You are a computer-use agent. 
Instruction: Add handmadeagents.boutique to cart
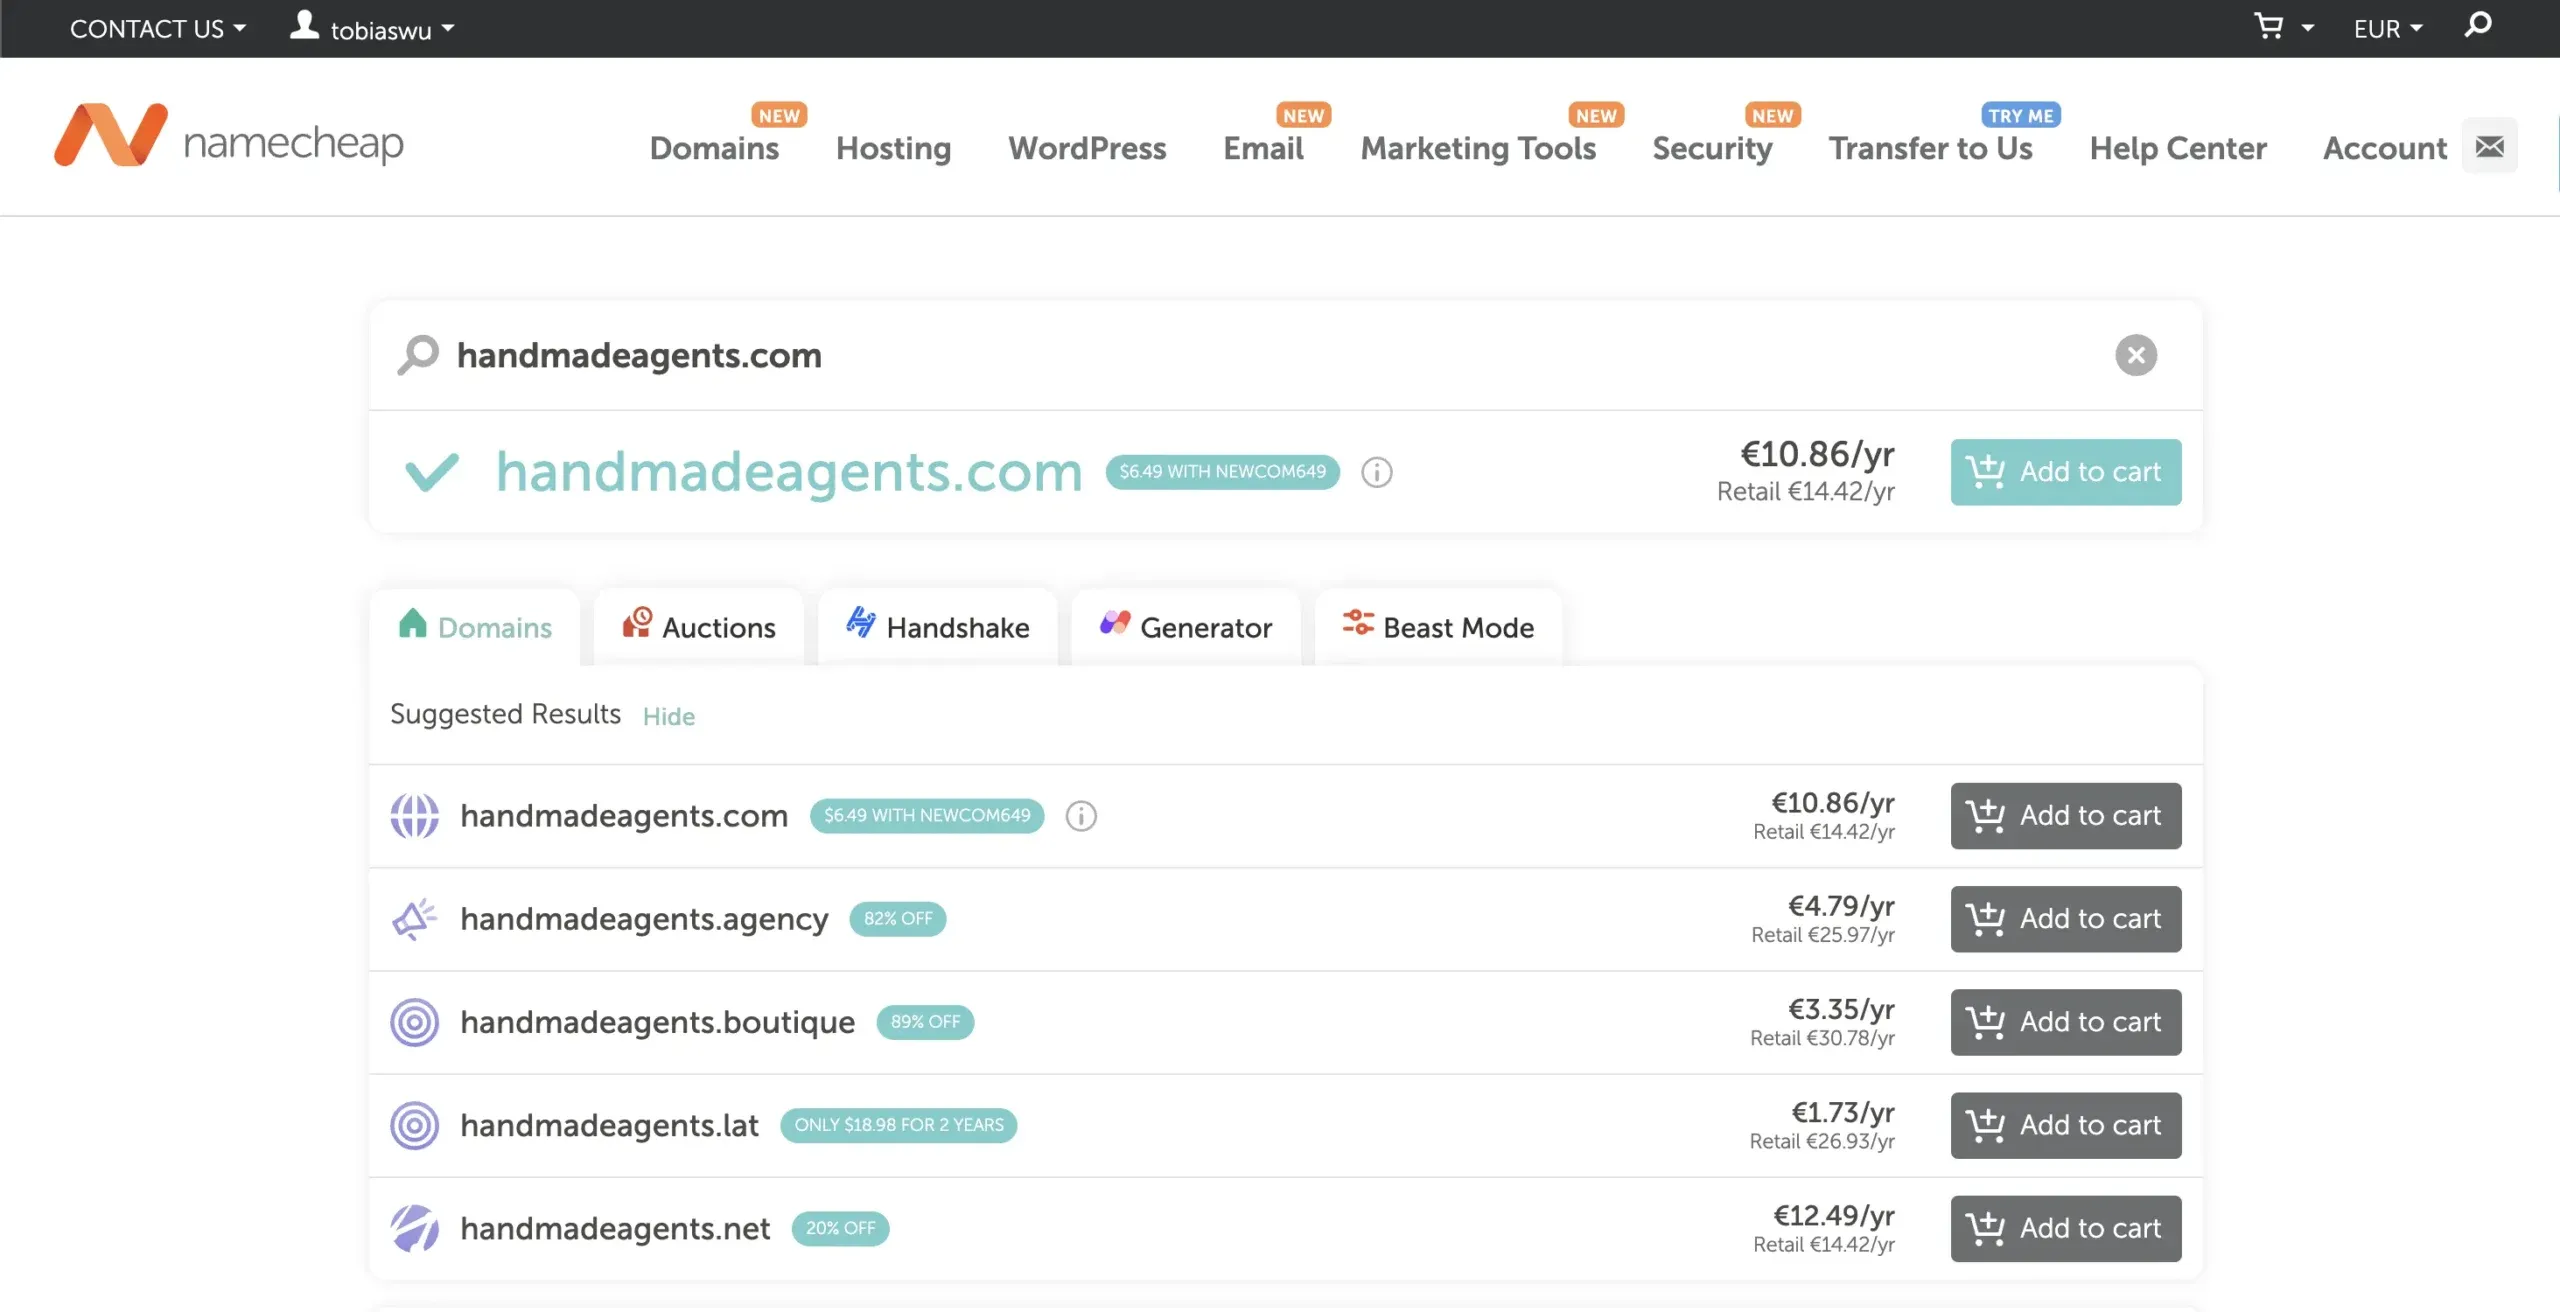pyautogui.click(x=2066, y=1022)
